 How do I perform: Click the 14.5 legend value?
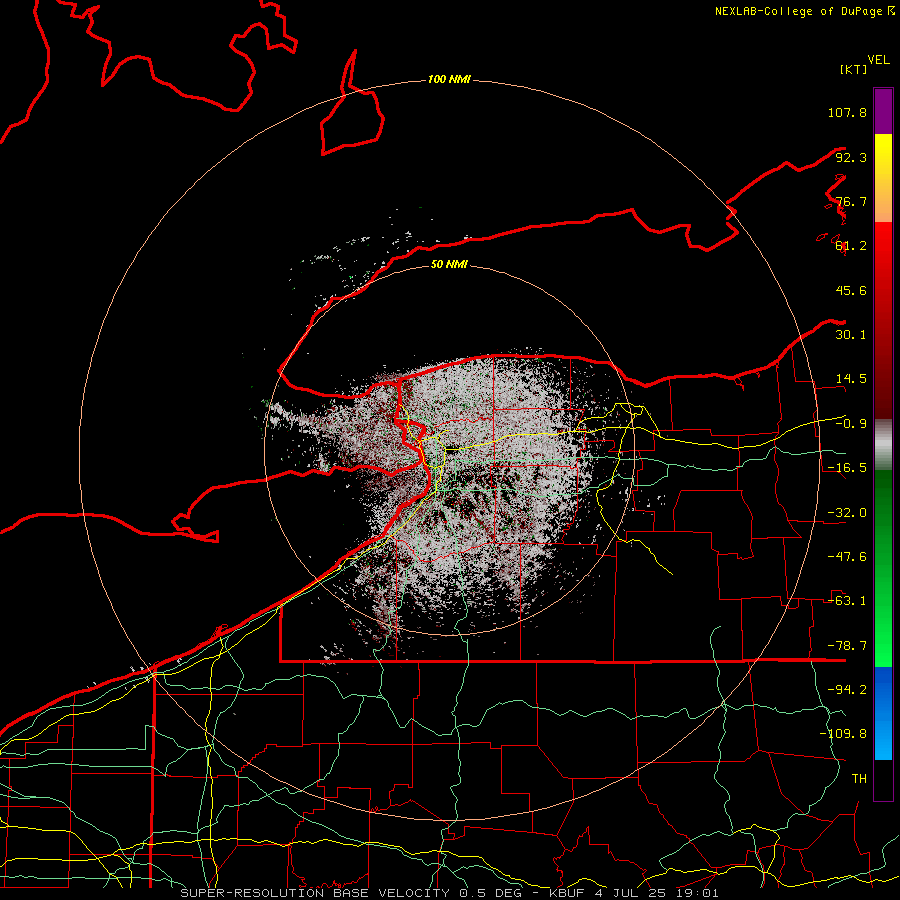pyautogui.click(x=851, y=379)
